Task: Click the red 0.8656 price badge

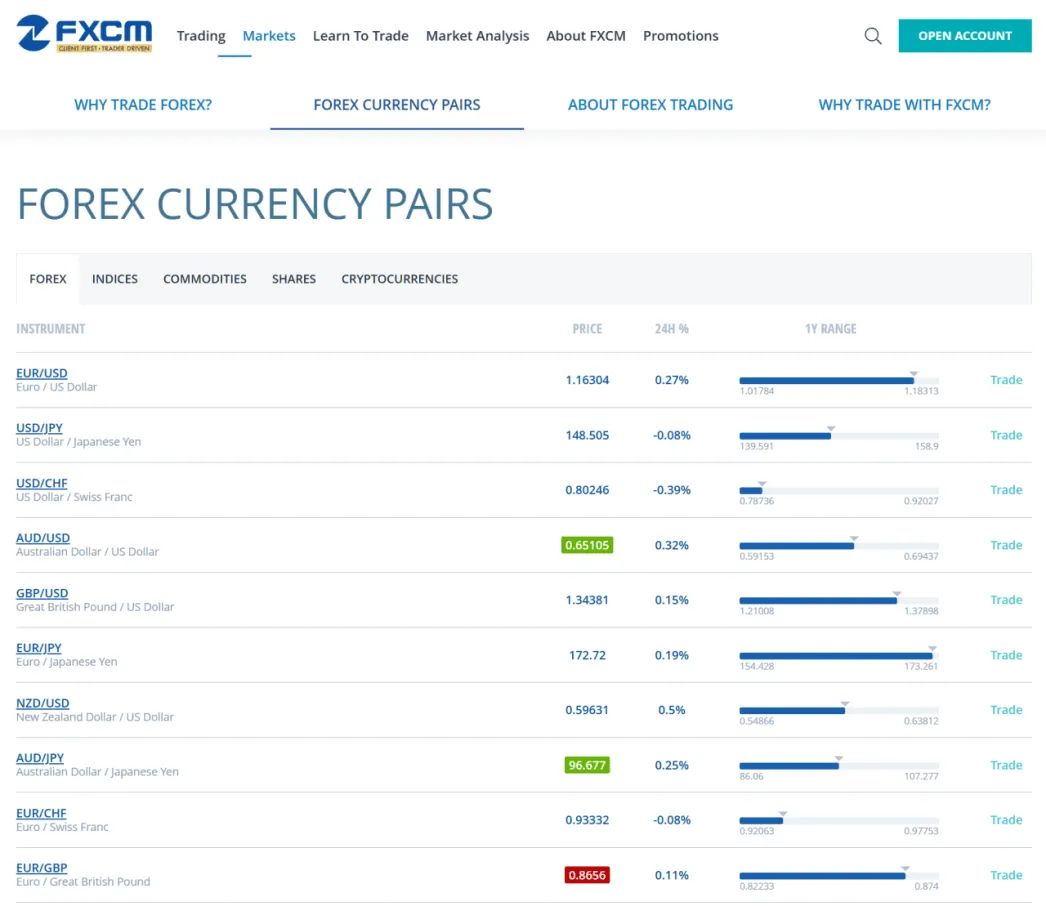Action: click(587, 875)
